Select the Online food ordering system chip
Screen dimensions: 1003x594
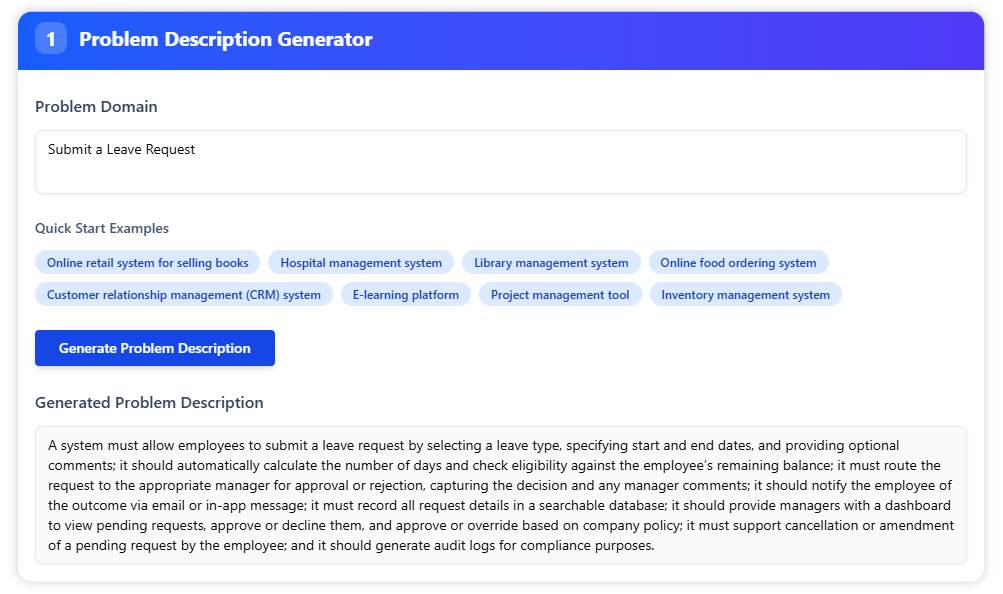click(x=738, y=263)
